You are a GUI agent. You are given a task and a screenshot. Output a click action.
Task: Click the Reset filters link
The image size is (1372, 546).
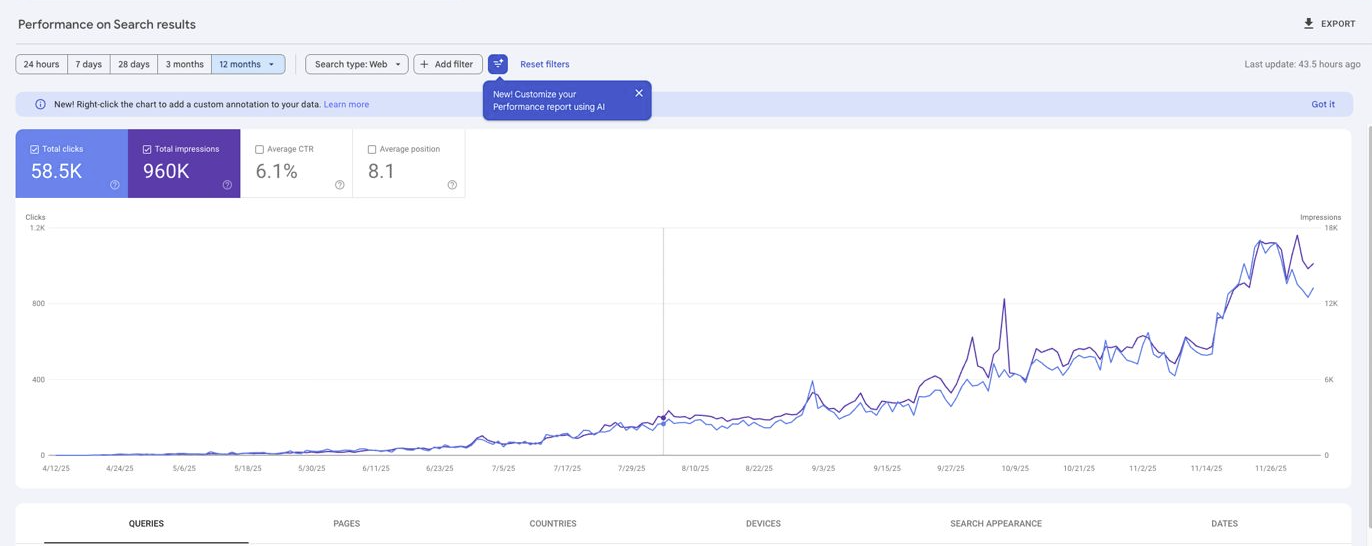(544, 64)
